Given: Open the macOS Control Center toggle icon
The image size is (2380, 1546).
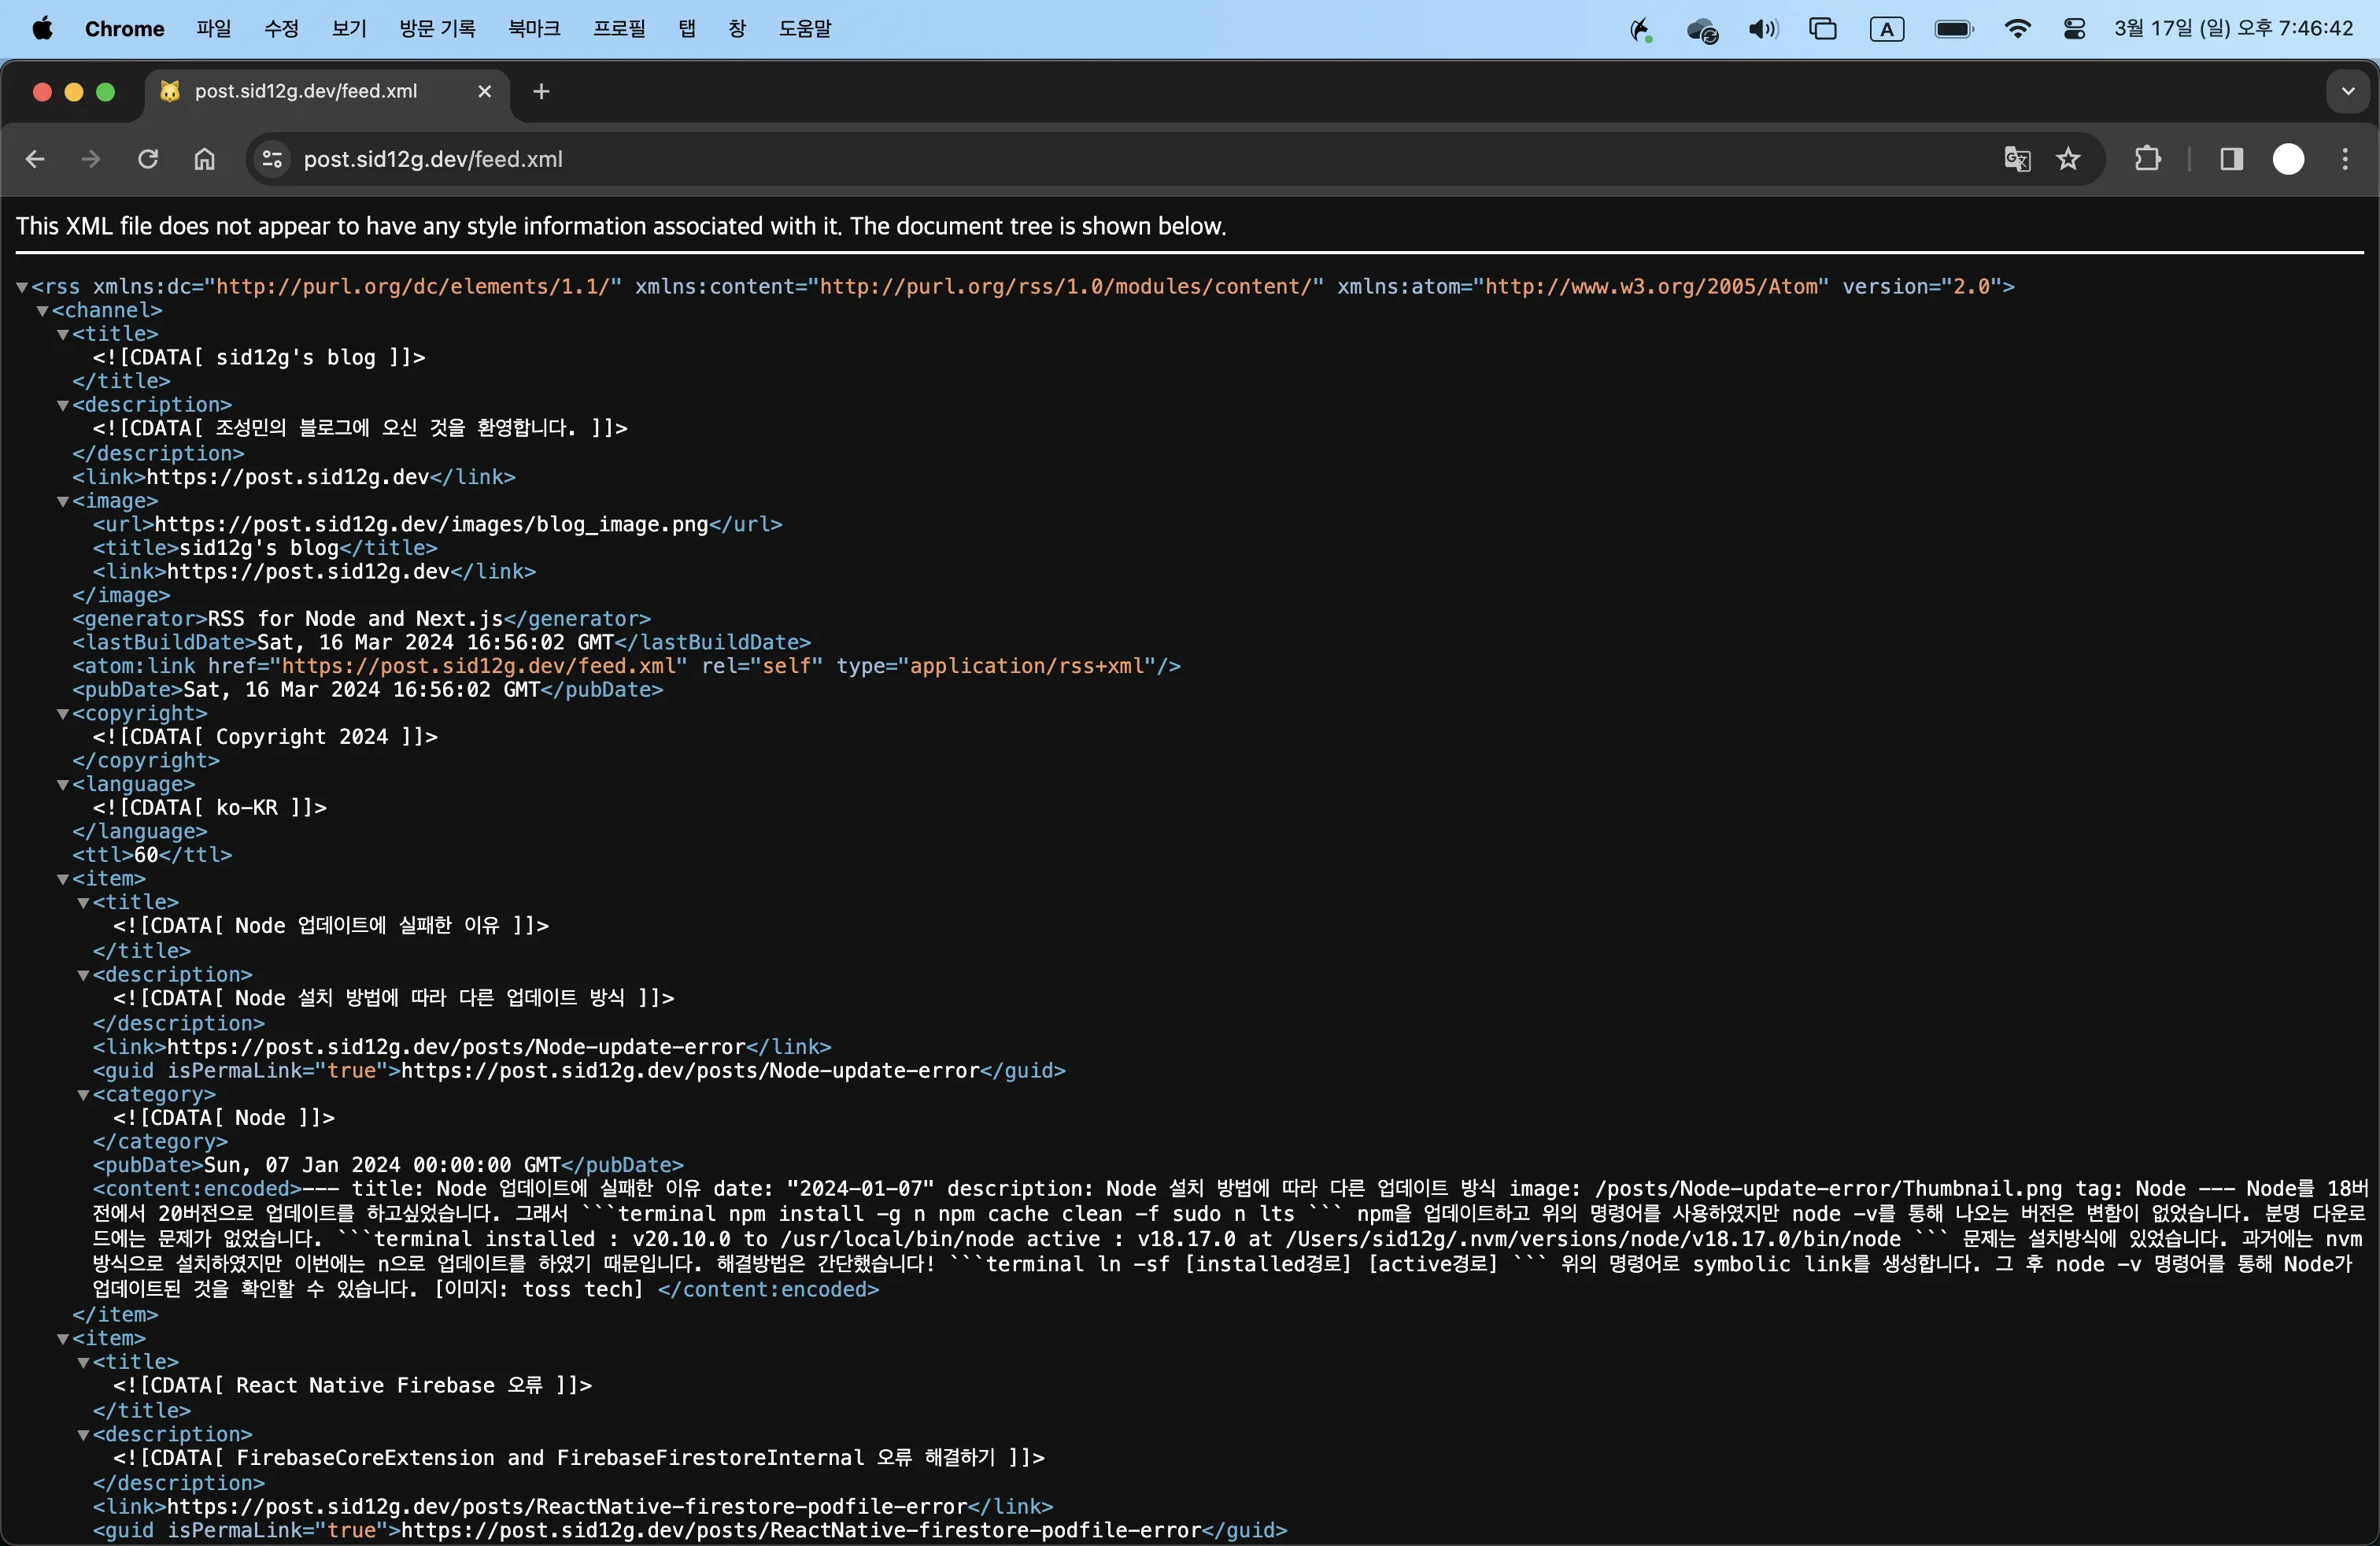Looking at the screenshot, I should [2074, 29].
